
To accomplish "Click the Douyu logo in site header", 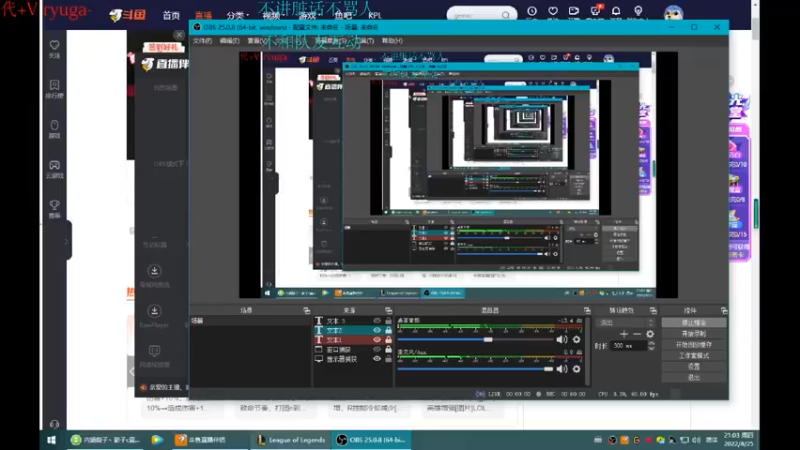I will [128, 15].
